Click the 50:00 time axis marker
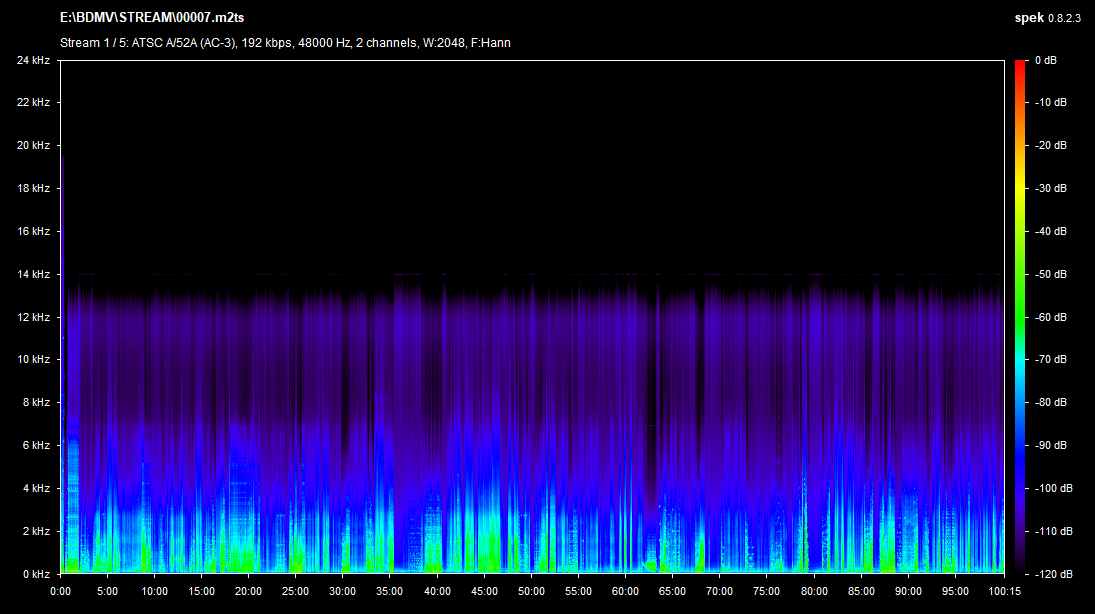 pyautogui.click(x=531, y=591)
